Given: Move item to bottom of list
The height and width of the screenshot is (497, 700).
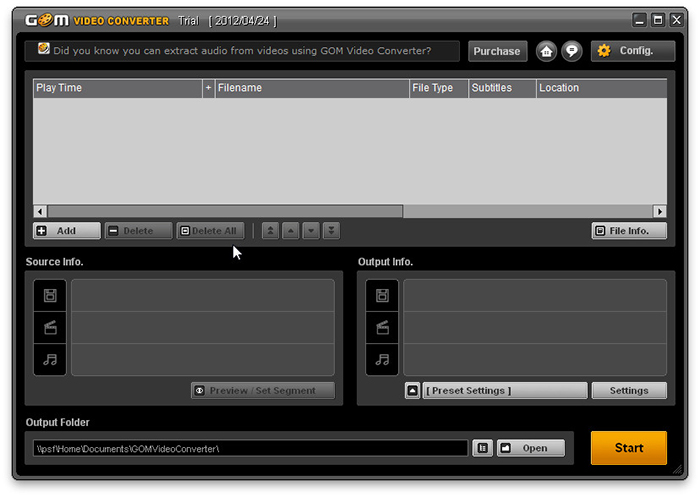Looking at the screenshot, I should (331, 231).
